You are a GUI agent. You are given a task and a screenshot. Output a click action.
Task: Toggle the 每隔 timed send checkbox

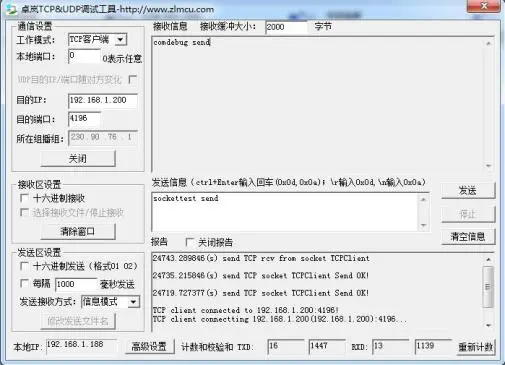coord(24,283)
